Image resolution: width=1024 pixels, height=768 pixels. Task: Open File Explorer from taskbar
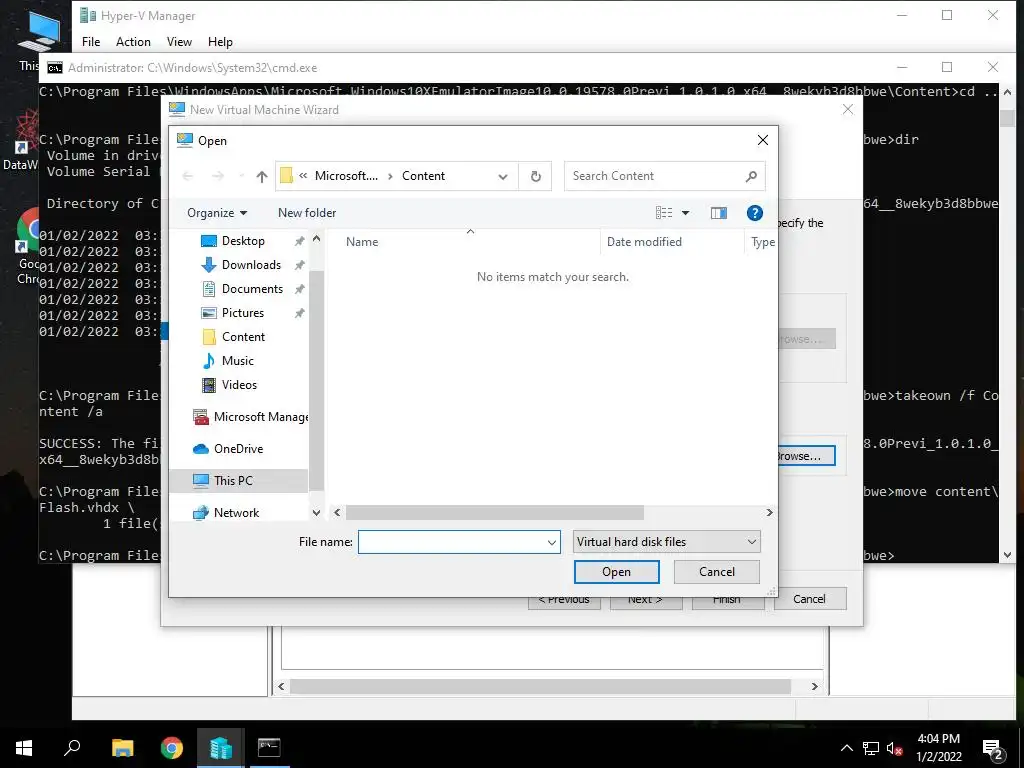click(122, 748)
